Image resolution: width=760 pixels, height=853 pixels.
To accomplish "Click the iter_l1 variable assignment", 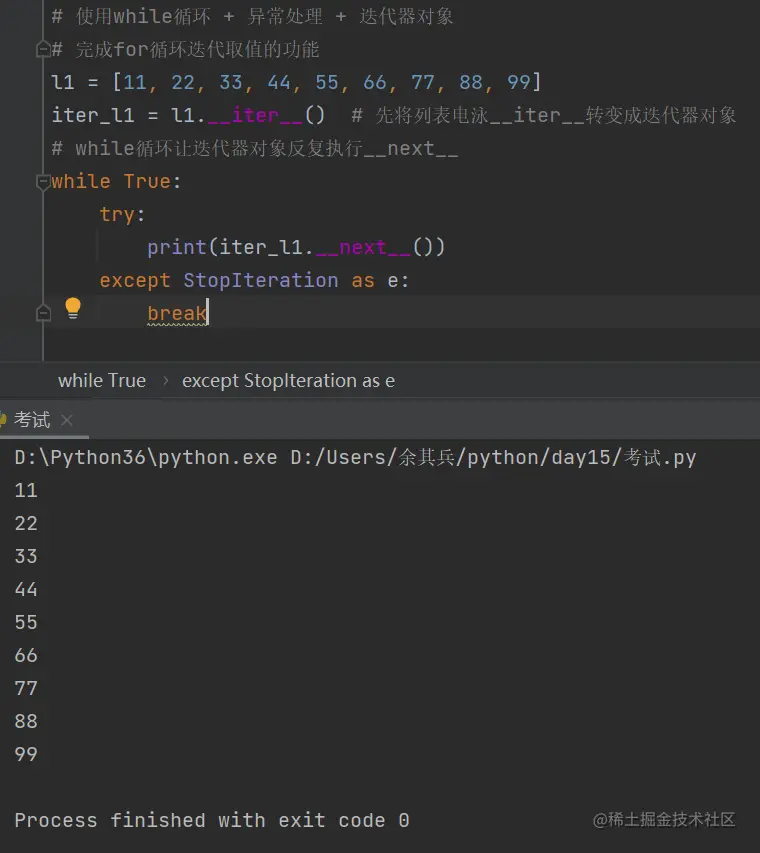I will point(93,115).
